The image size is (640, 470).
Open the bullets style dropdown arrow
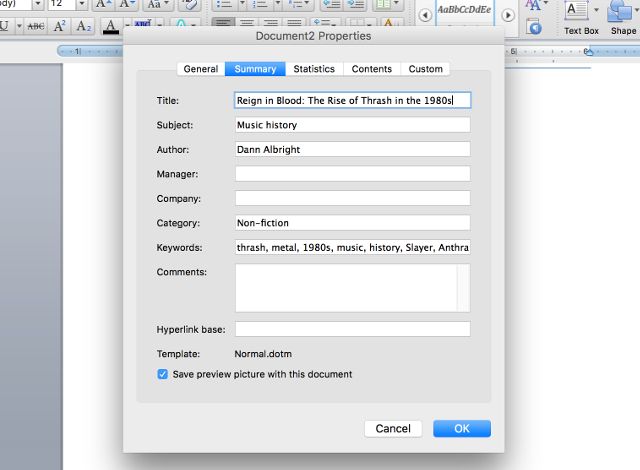coord(242,4)
